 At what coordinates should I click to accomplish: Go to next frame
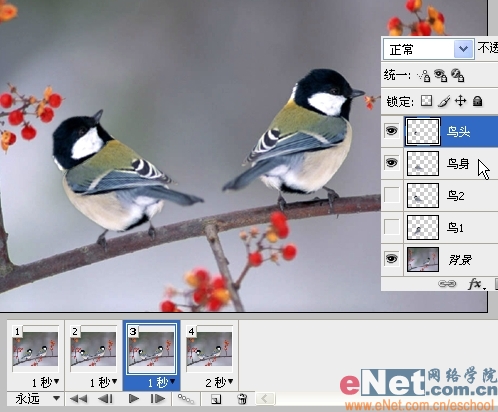tap(158, 398)
